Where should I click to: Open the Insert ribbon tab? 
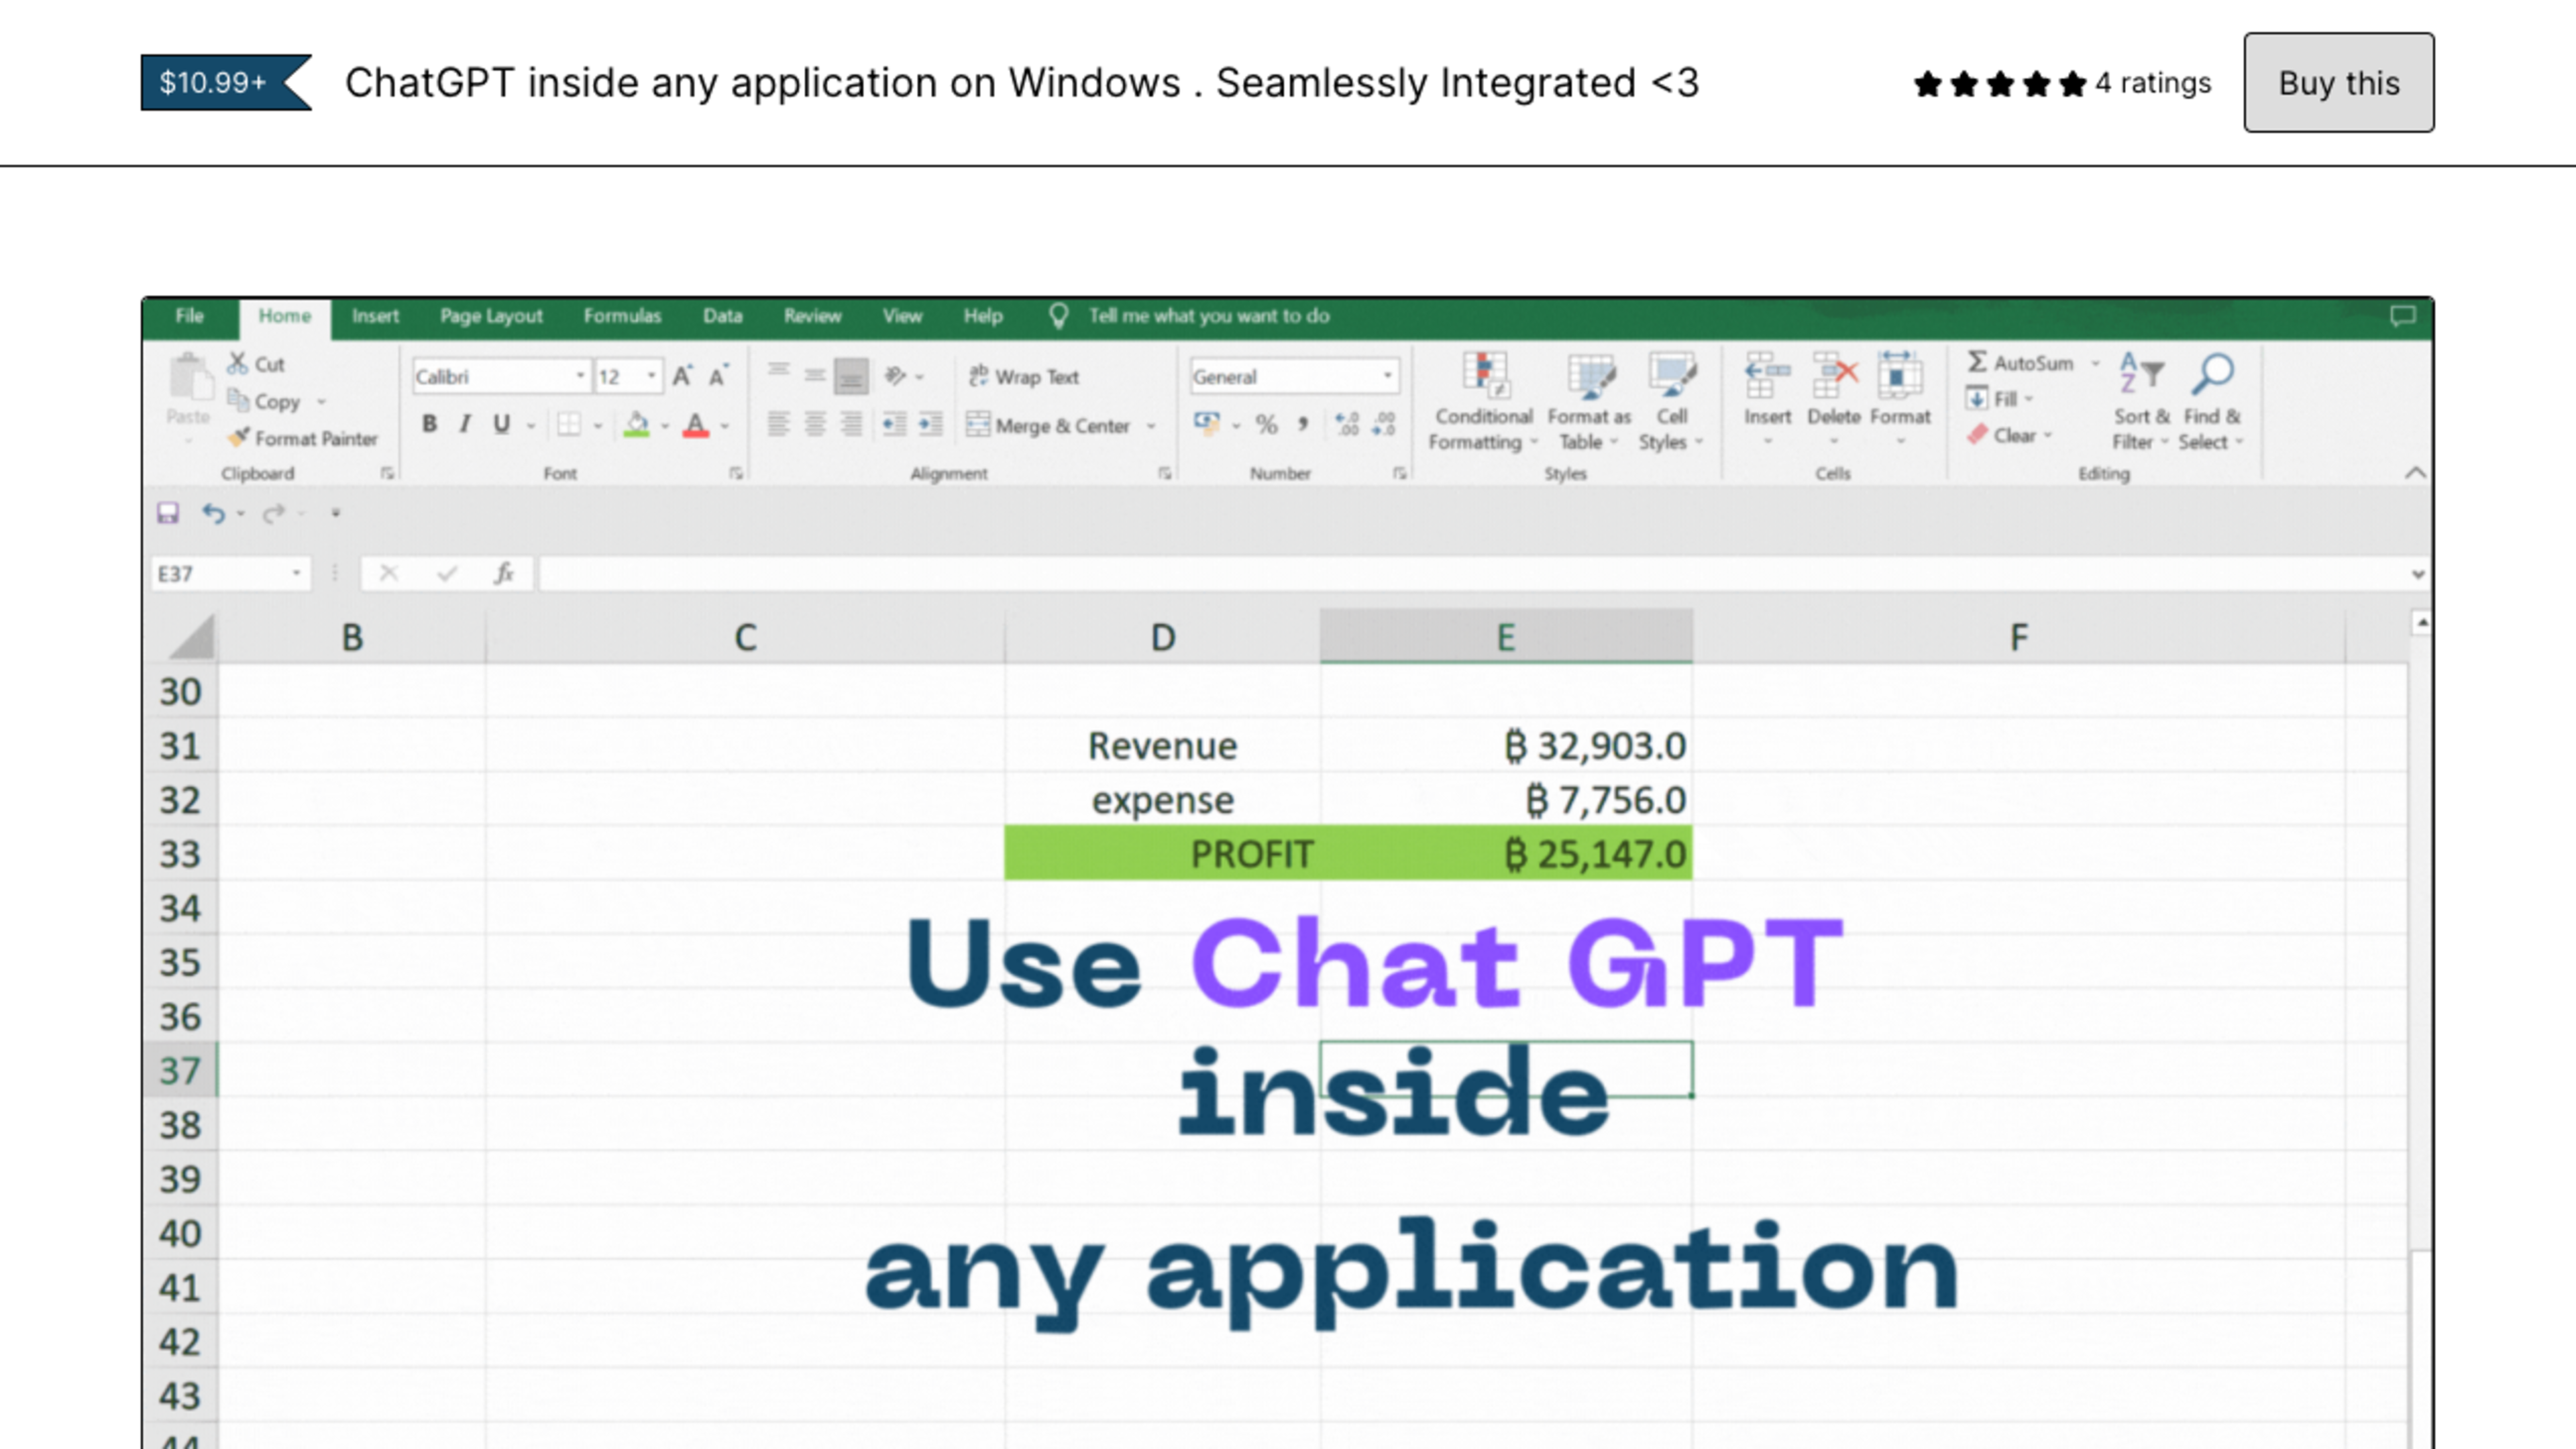tap(373, 315)
